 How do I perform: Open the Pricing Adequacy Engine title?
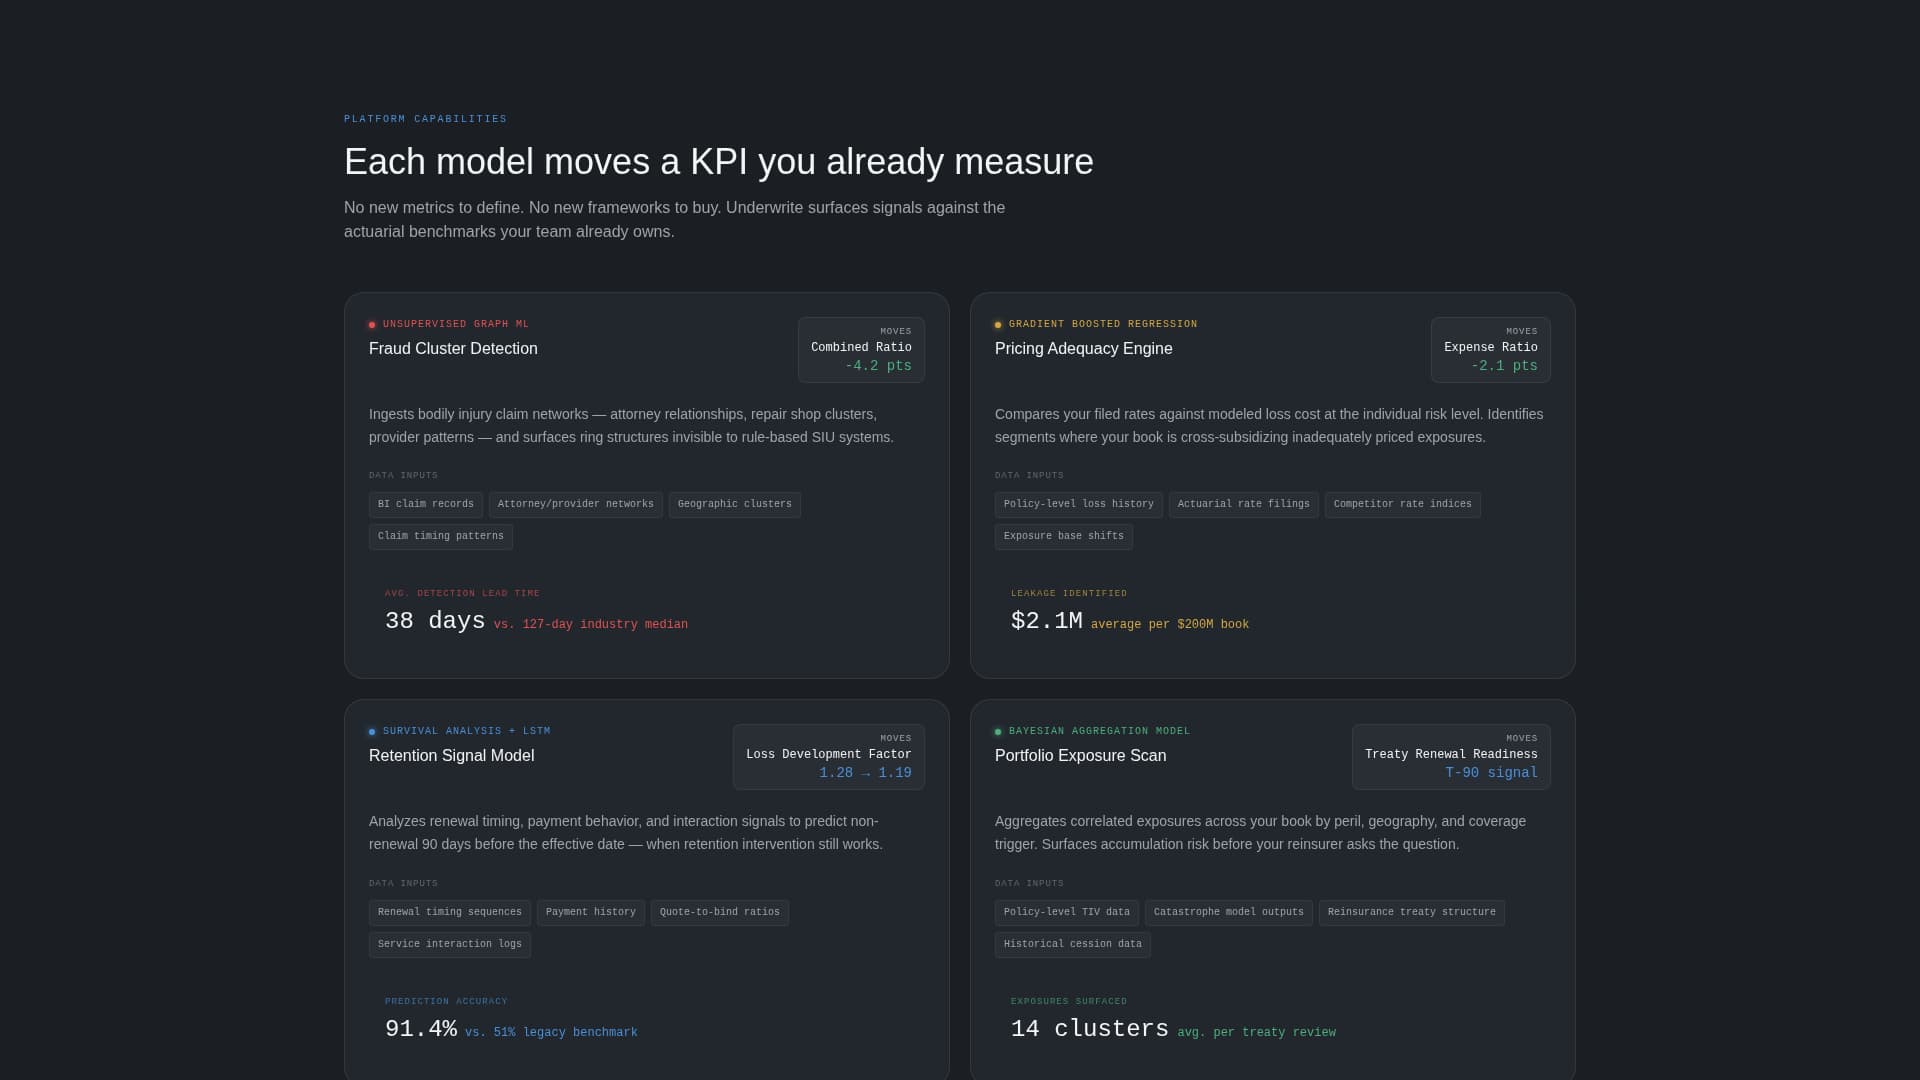[1083, 349]
